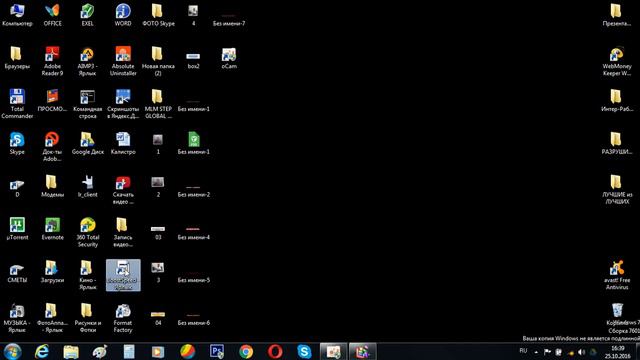
Task: Open the Google Диск shortcut
Action: [x=87, y=143]
